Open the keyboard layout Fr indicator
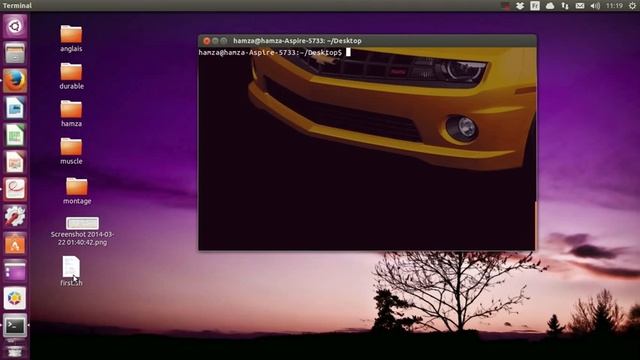The image size is (640, 360). [x=535, y=6]
